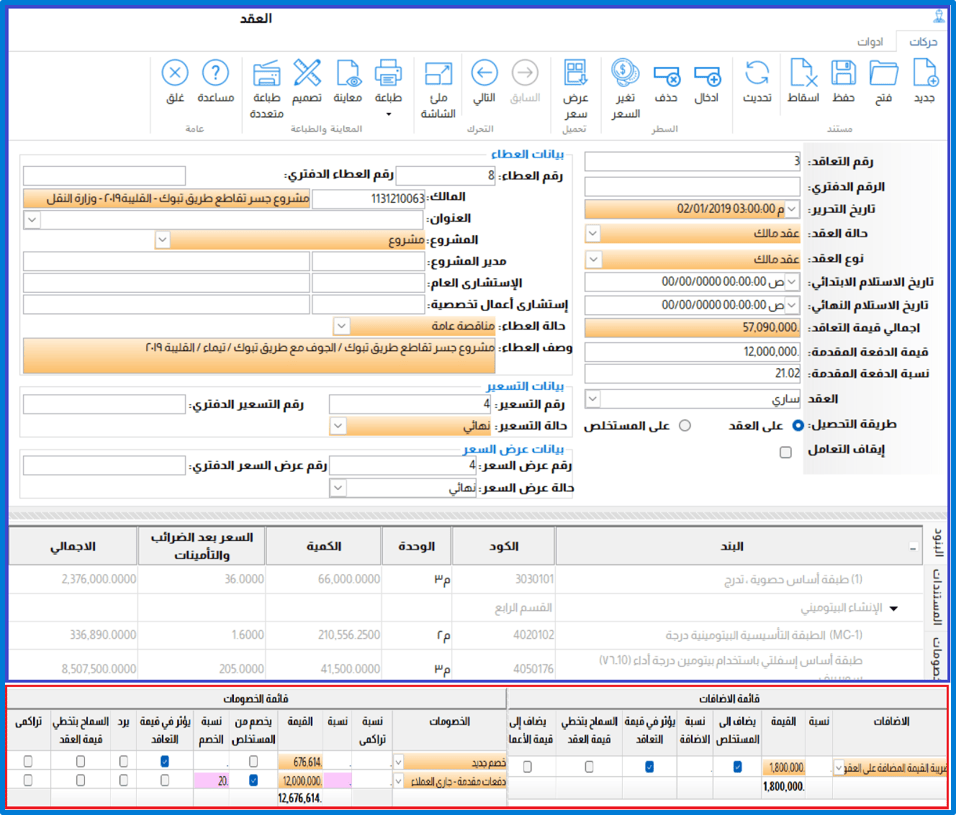The height and width of the screenshot is (815, 956).
Task: Click the عرض سعر (Load quotation) icon
Action: click(576, 73)
